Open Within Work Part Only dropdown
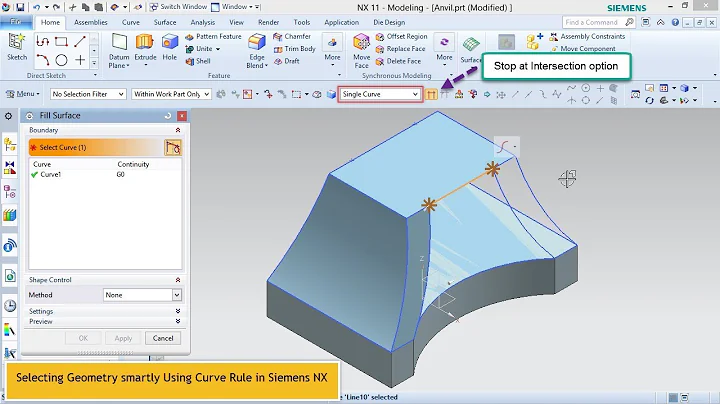The height and width of the screenshot is (404, 720). pyautogui.click(x=171, y=94)
